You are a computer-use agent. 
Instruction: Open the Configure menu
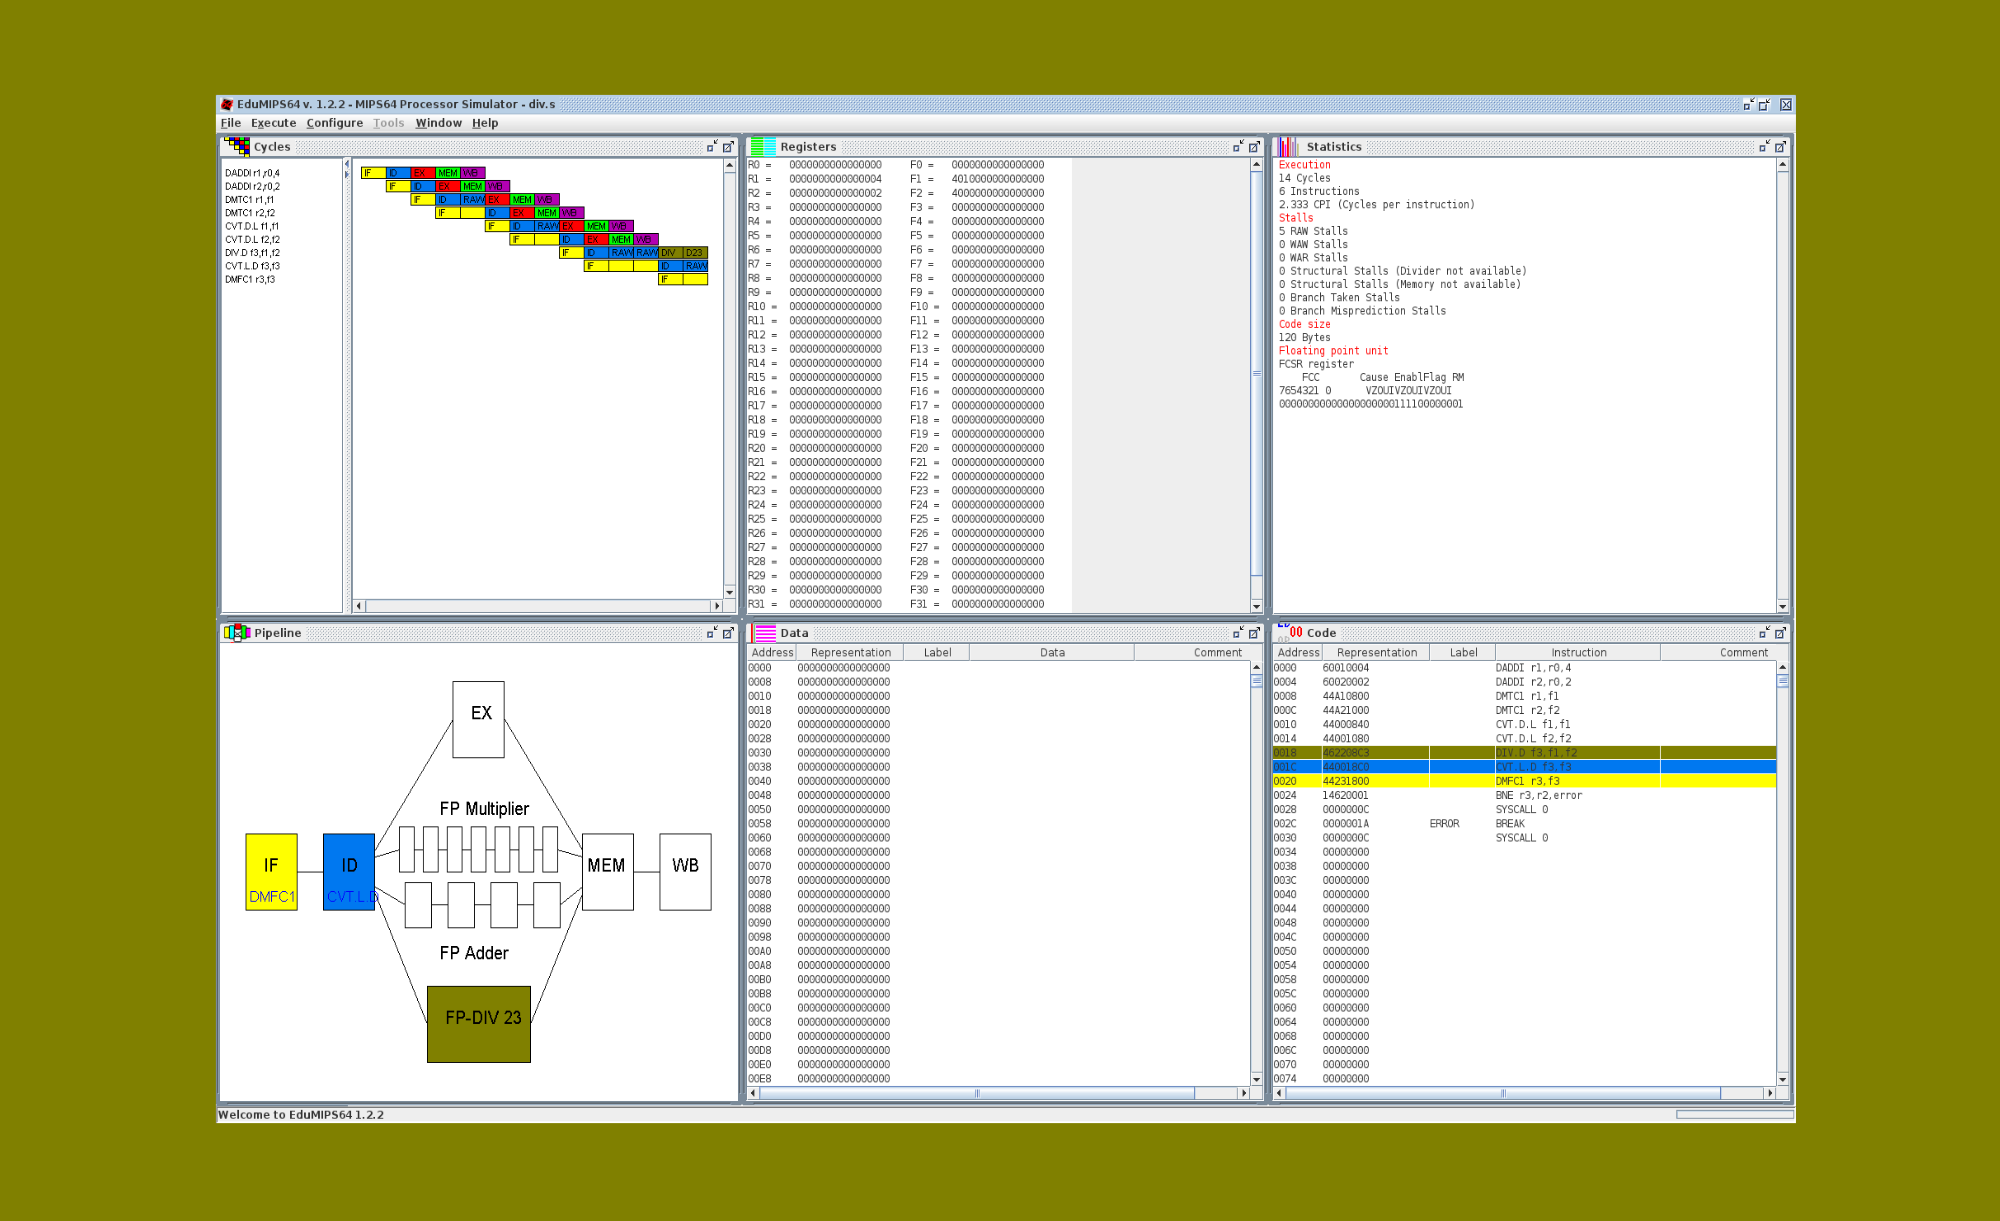[x=334, y=123]
